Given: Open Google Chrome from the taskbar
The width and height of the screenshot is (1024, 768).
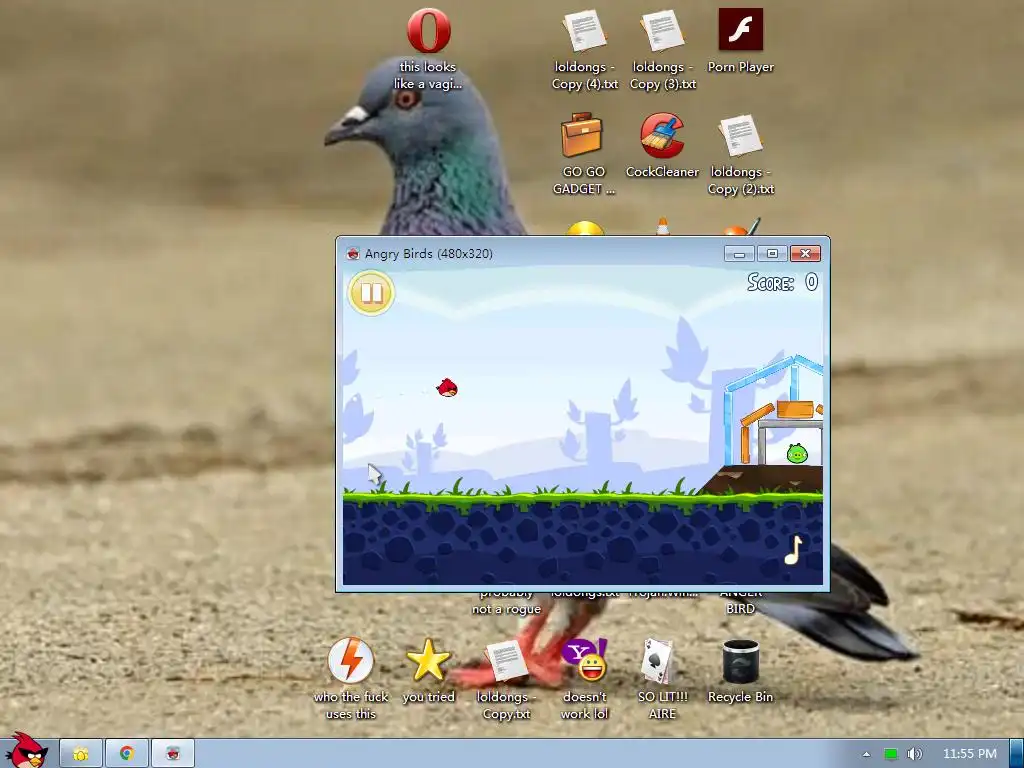Looking at the screenshot, I should pos(127,754).
